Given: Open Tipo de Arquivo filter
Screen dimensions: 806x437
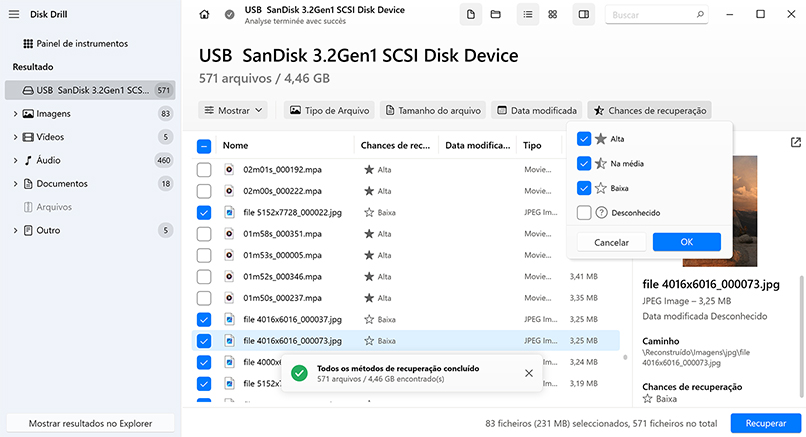Looking at the screenshot, I should click(330, 110).
